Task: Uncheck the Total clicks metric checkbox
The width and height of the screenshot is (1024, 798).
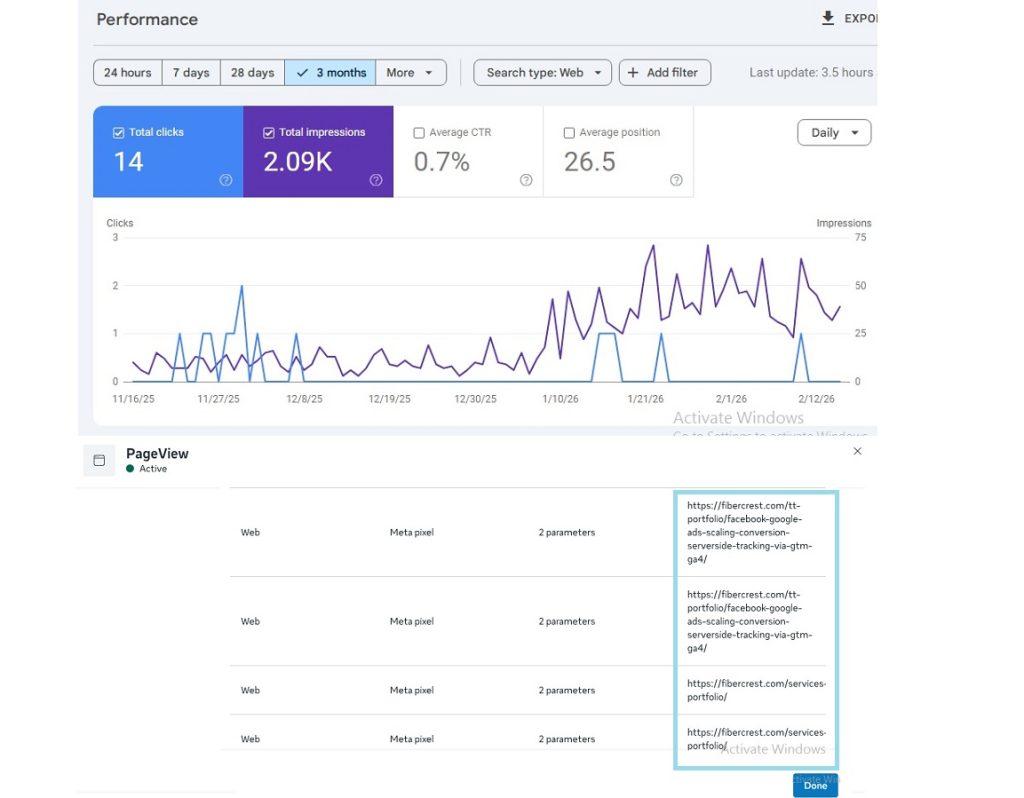Action: point(118,131)
